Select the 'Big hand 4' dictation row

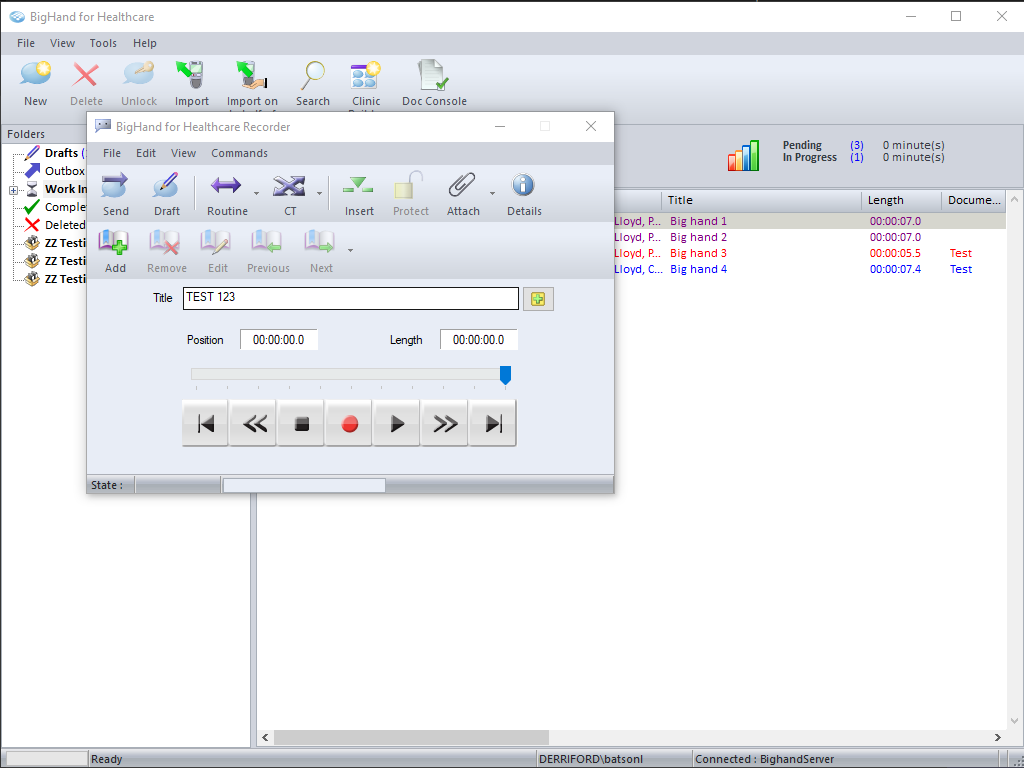pos(809,269)
